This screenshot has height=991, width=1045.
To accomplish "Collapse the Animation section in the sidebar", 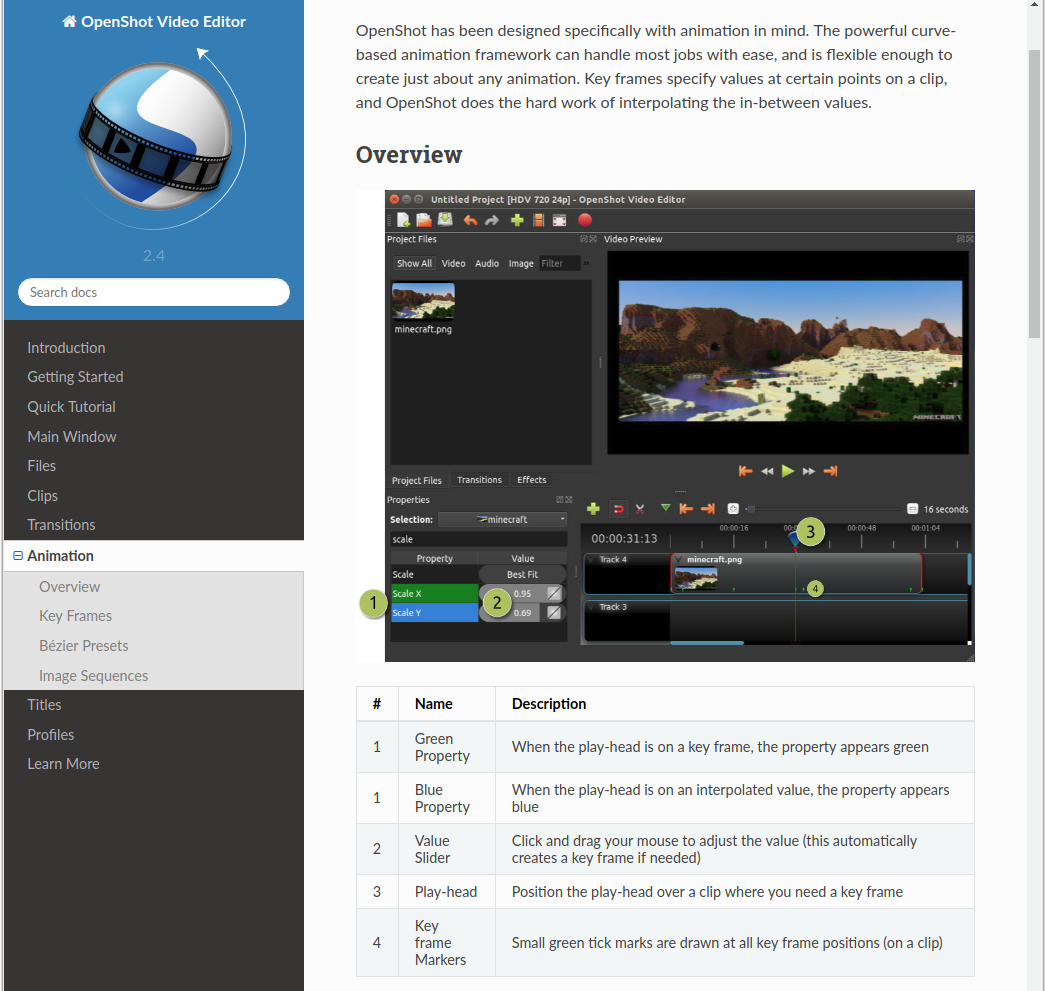I will pos(17,555).
